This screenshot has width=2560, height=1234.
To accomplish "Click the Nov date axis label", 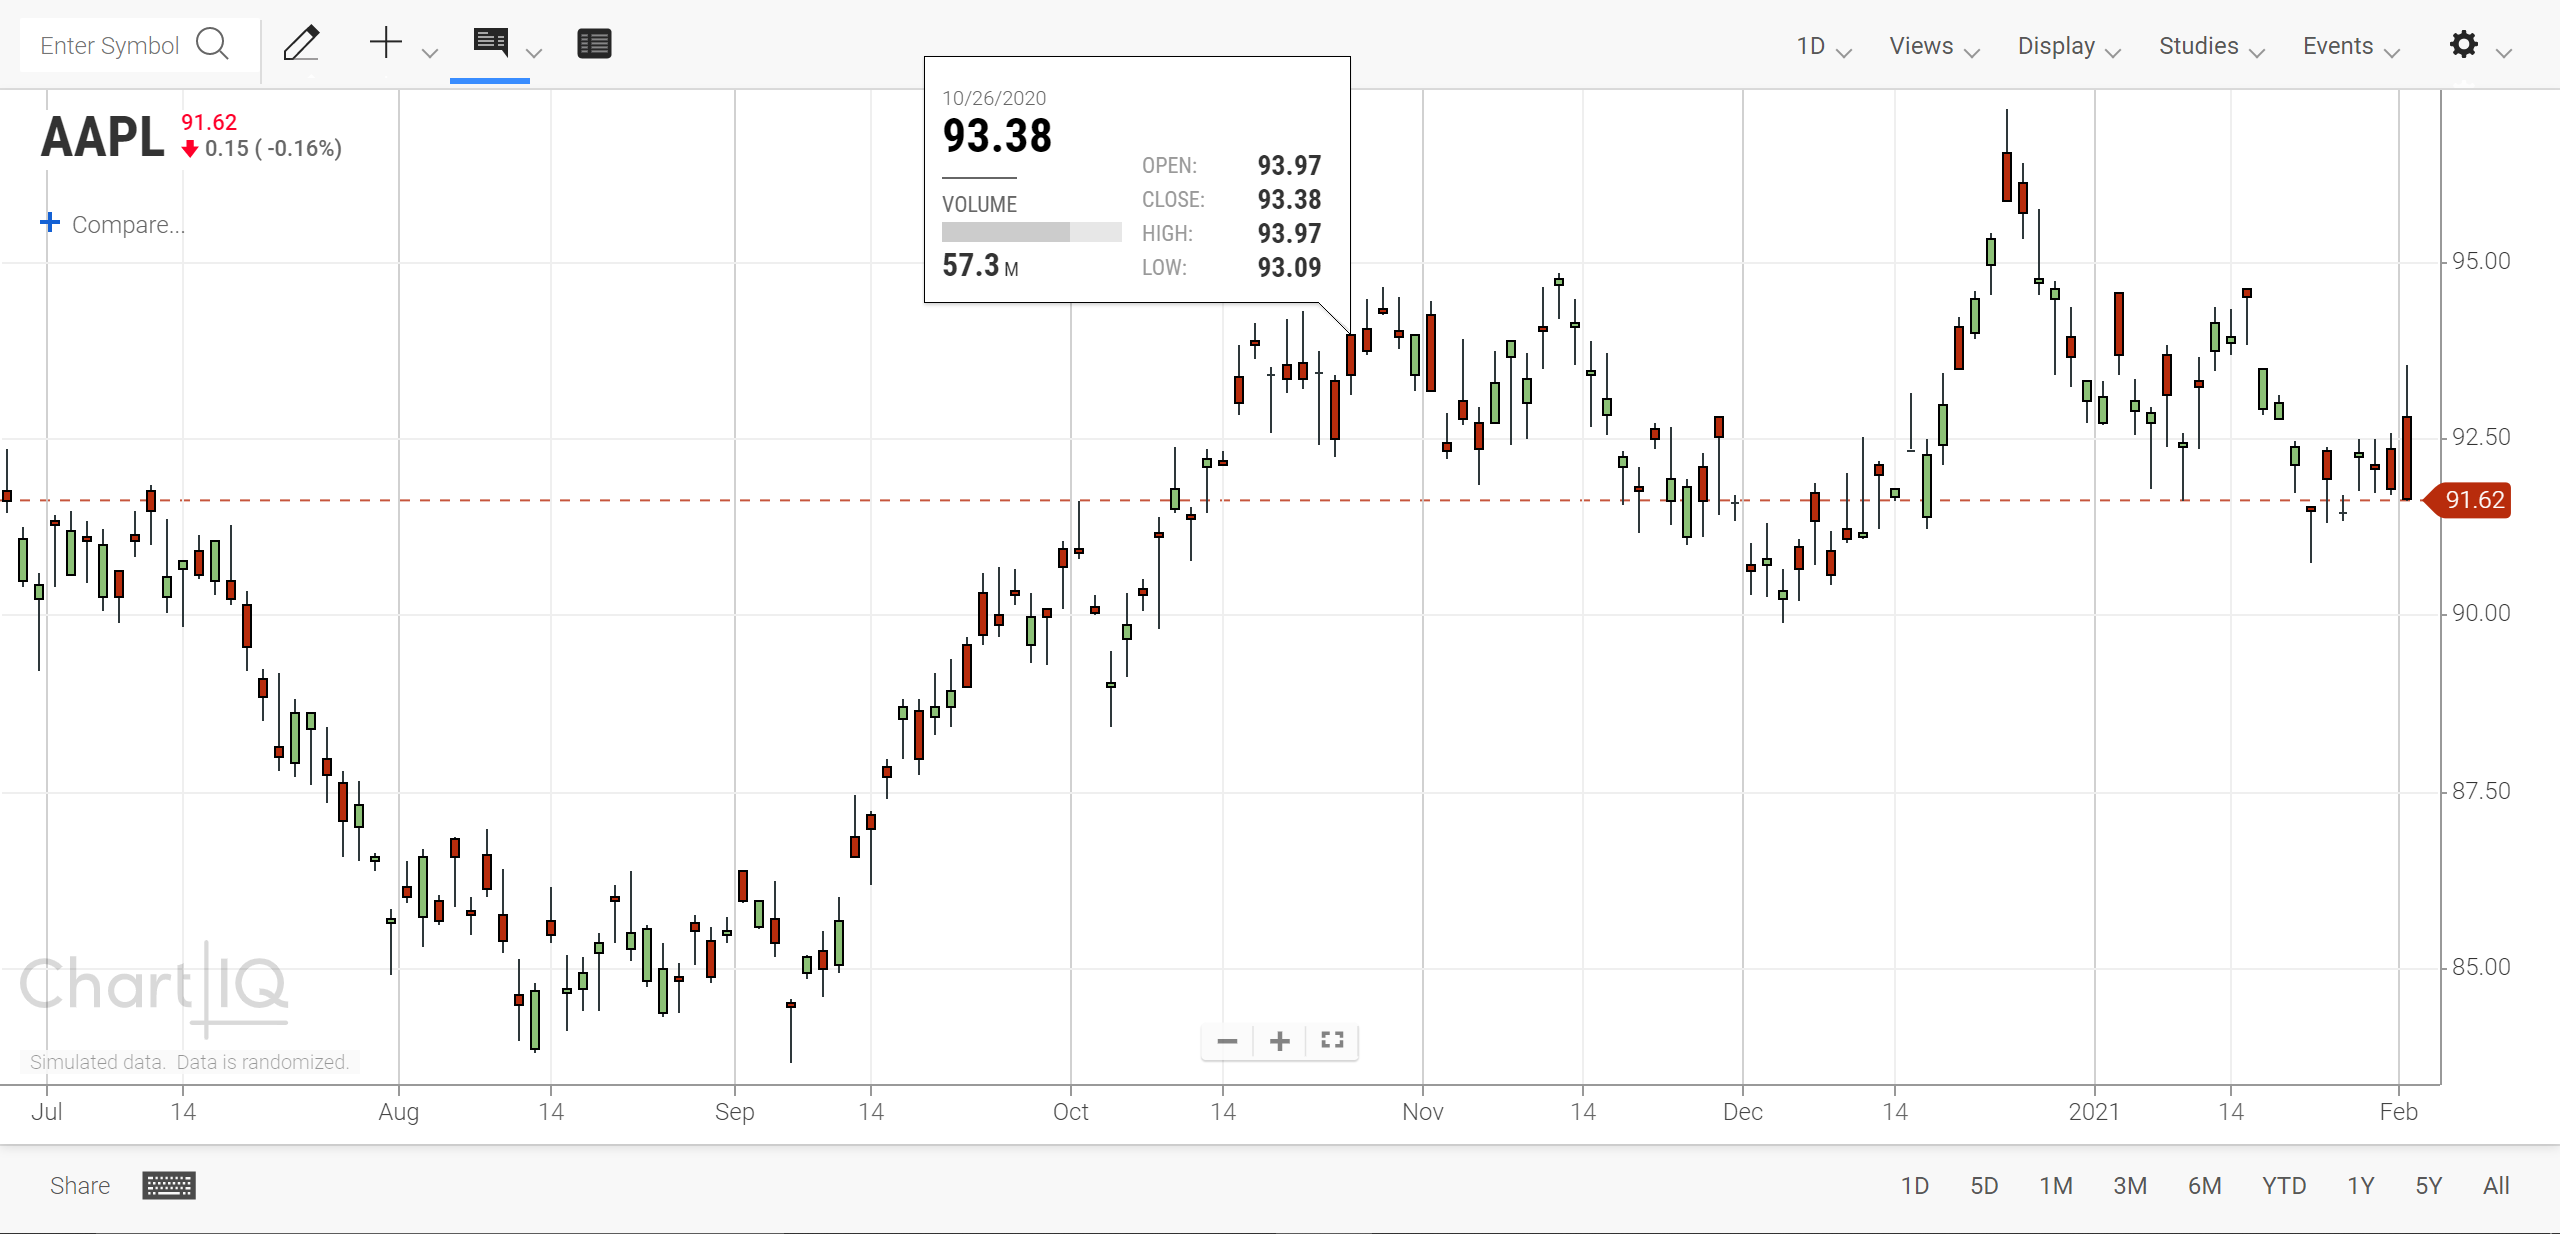I will click(1422, 1112).
